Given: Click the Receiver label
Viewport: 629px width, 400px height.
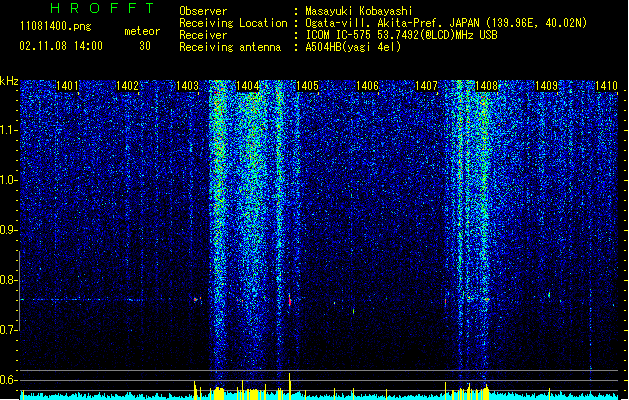Looking at the screenshot, I should tap(203, 35).
